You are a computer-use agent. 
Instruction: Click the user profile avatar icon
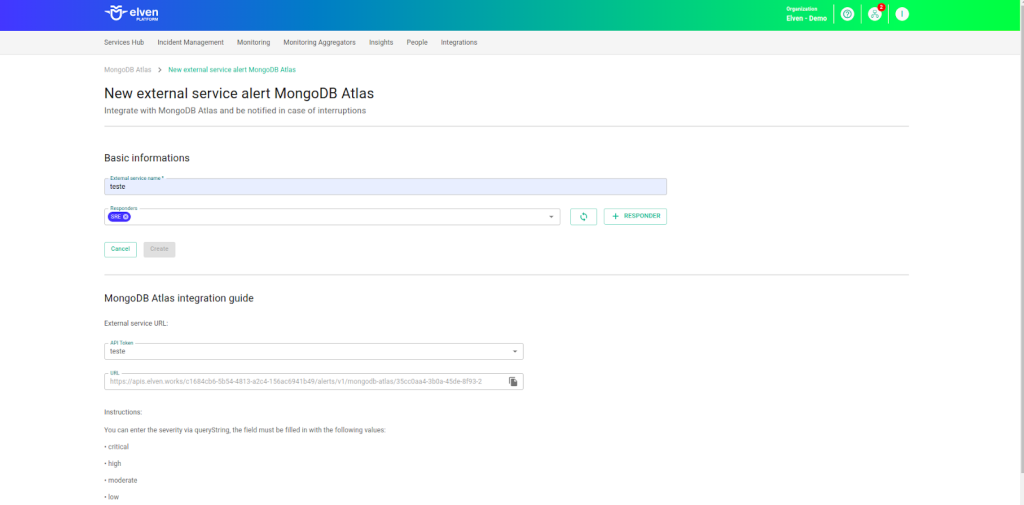pyautogui.click(x=902, y=14)
